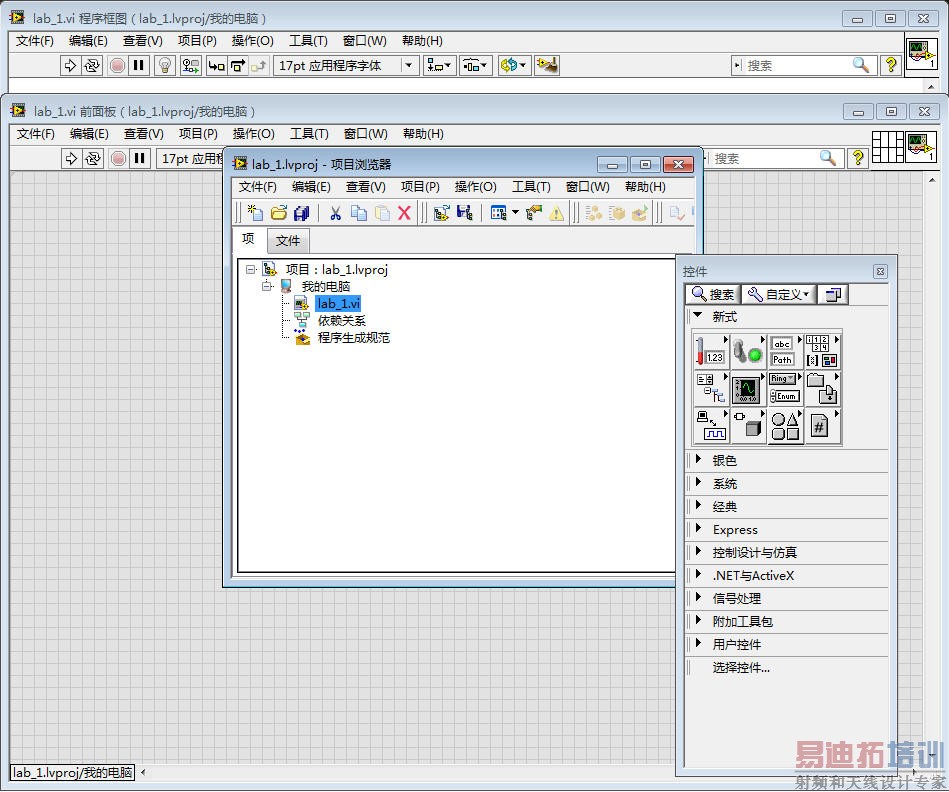Click the Cut scissors icon in Project Explorer
Viewport: 949px width, 792px height.
[336, 213]
